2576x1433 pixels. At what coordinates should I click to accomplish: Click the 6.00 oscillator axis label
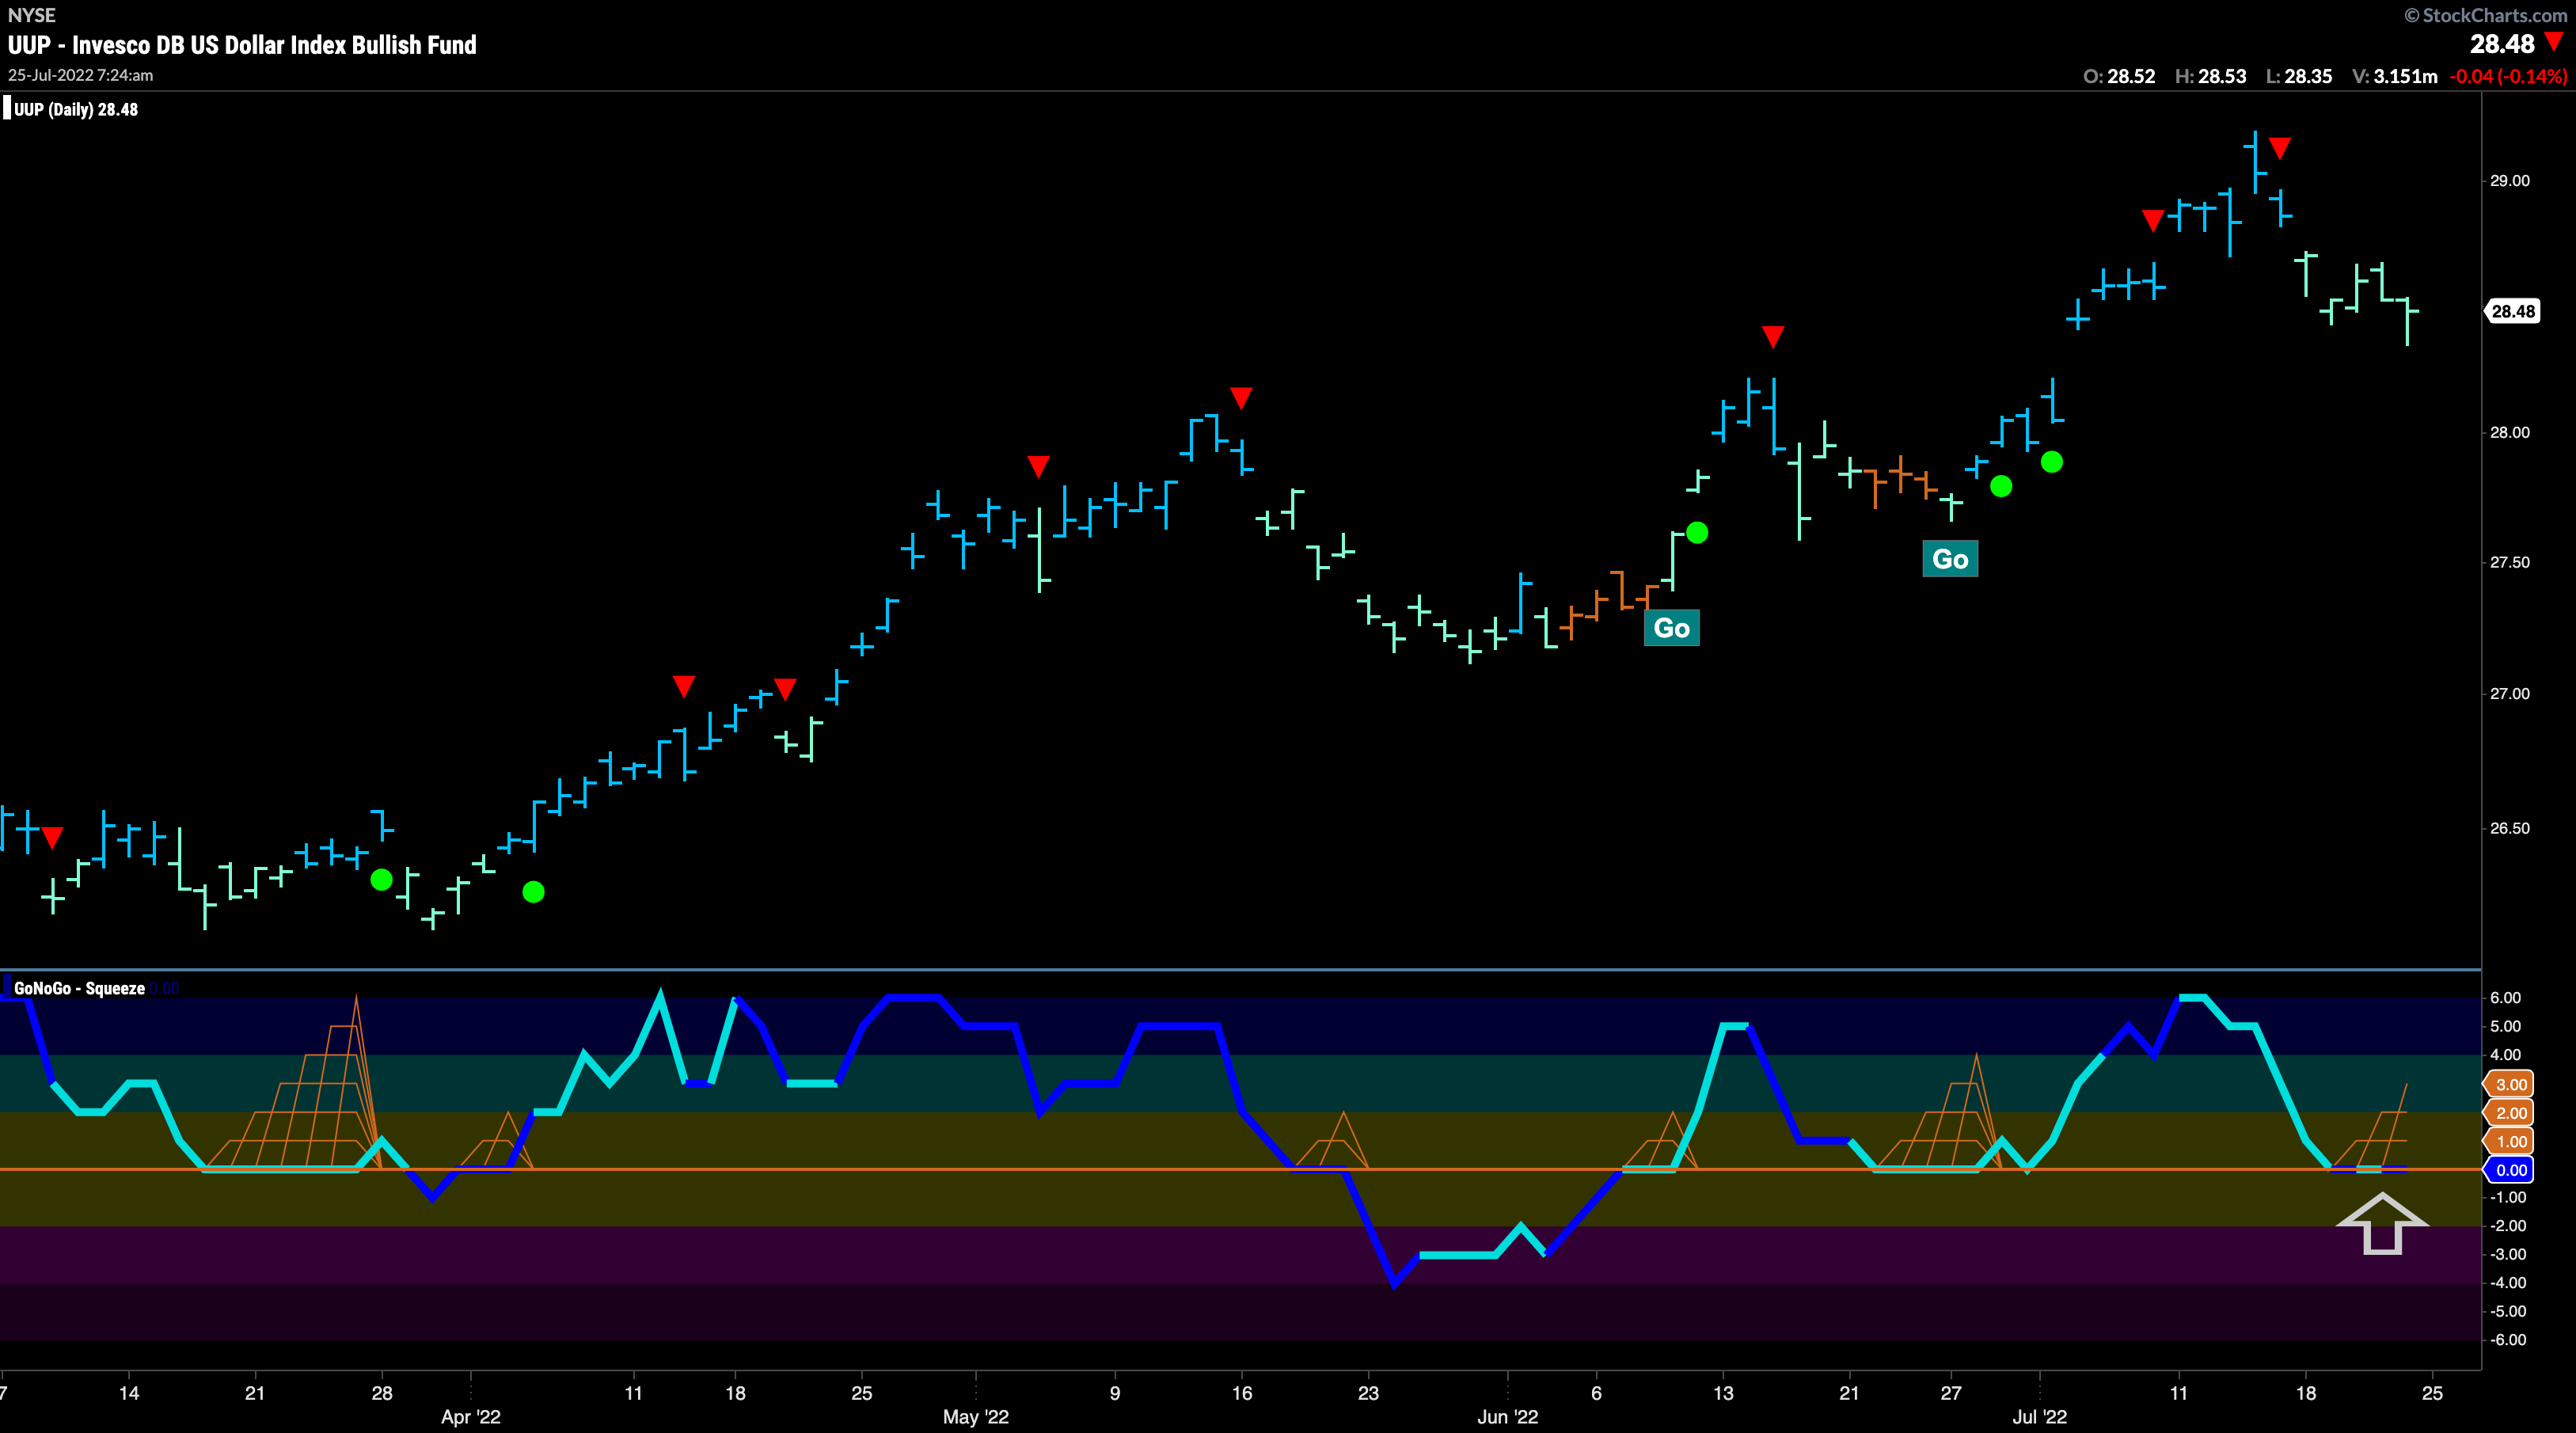click(2505, 998)
